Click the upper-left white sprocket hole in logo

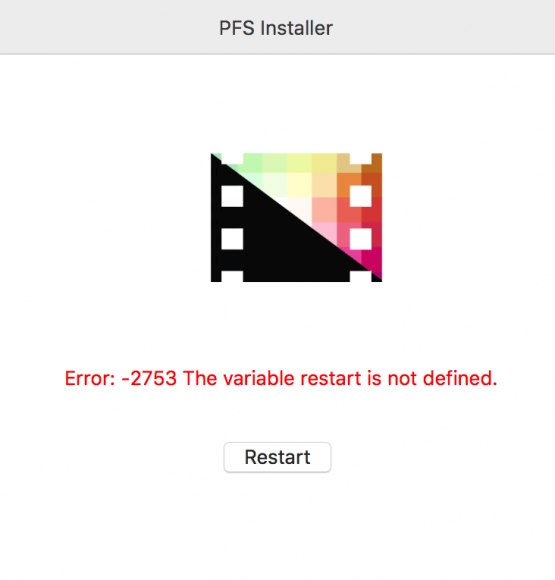232,196
